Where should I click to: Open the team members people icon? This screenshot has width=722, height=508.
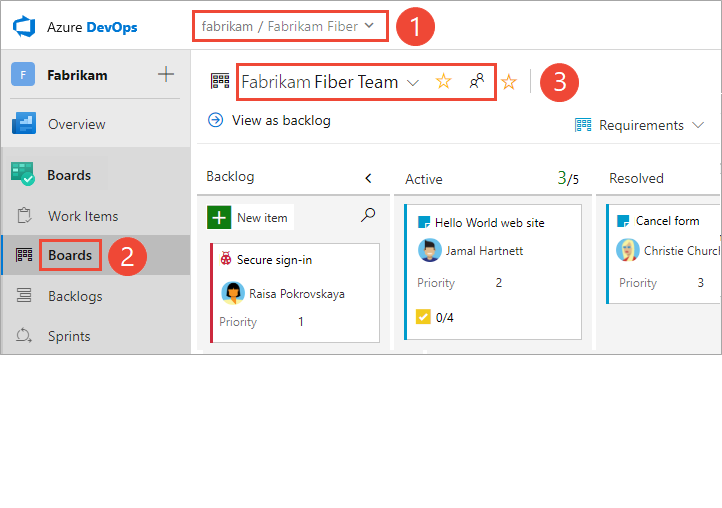pyautogui.click(x=477, y=81)
